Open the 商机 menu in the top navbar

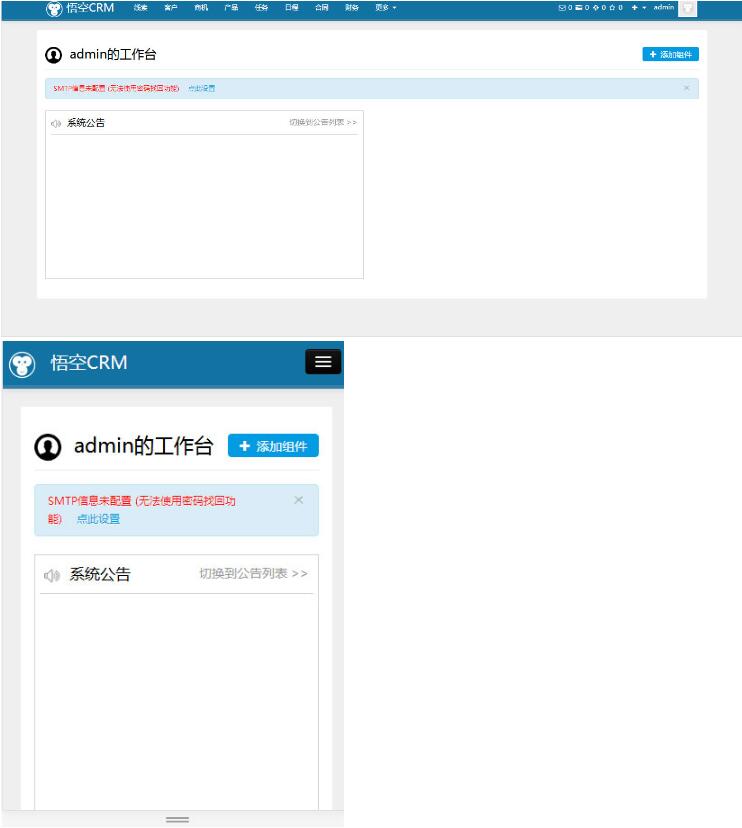click(x=201, y=8)
